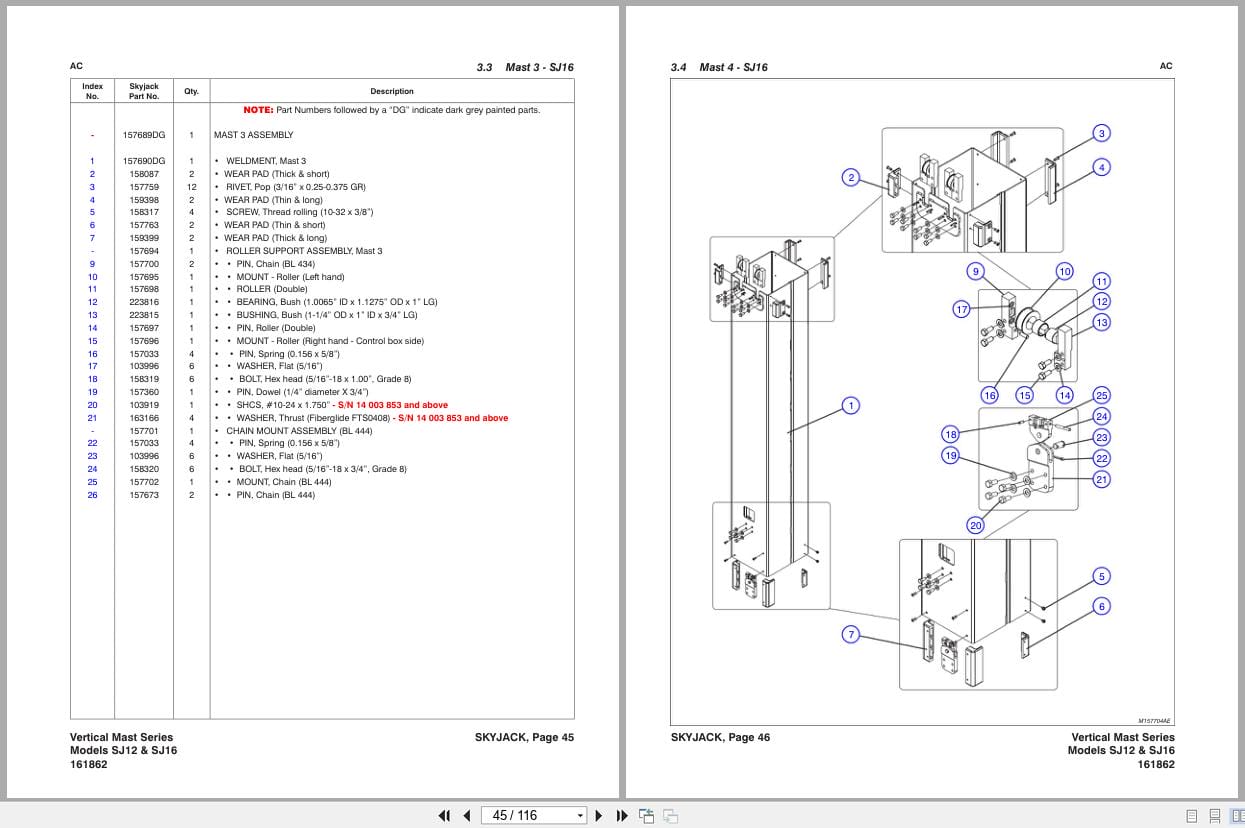
Task: Click callout circle 3 in diagram
Action: pos(1101,133)
